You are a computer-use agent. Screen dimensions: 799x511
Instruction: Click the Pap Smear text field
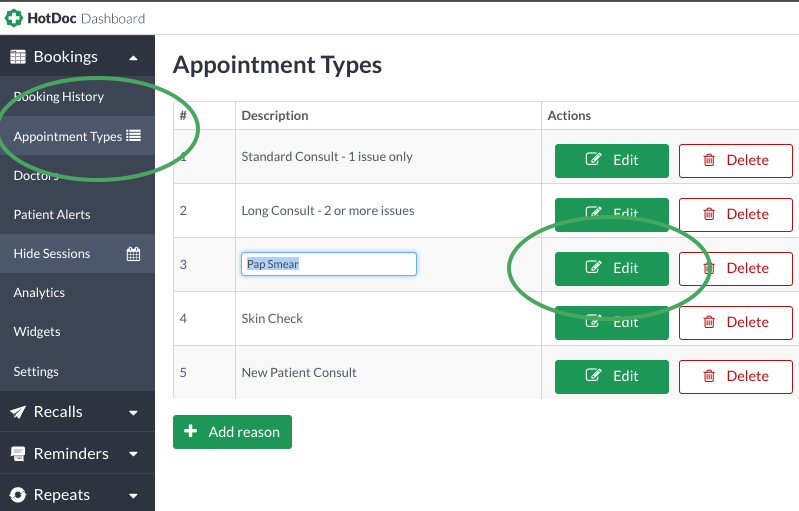click(329, 264)
